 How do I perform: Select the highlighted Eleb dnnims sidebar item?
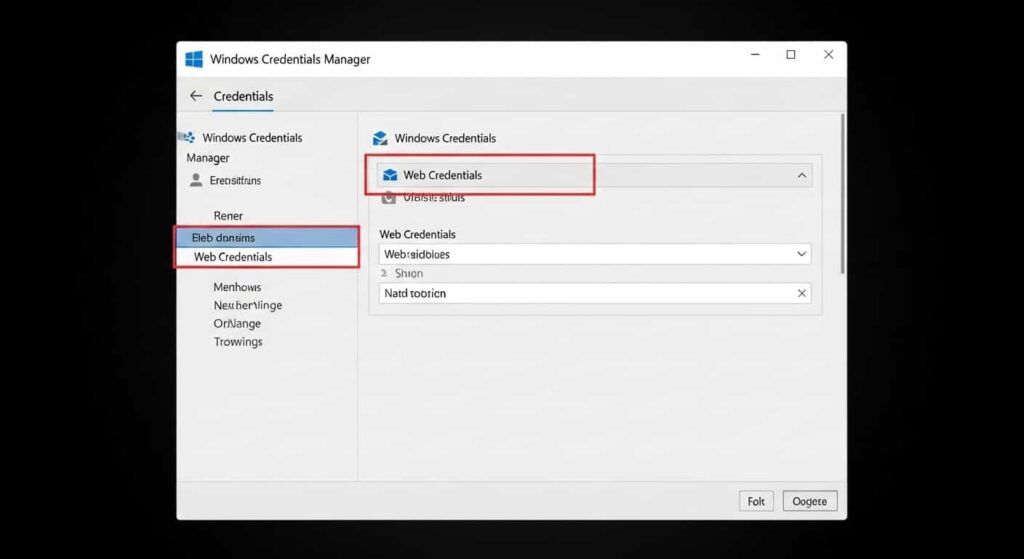coord(266,238)
